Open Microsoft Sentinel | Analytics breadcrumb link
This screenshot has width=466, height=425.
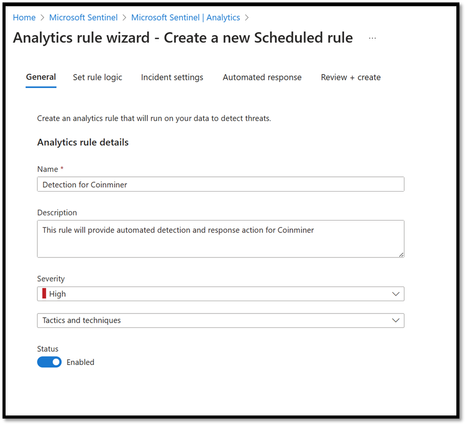[185, 18]
